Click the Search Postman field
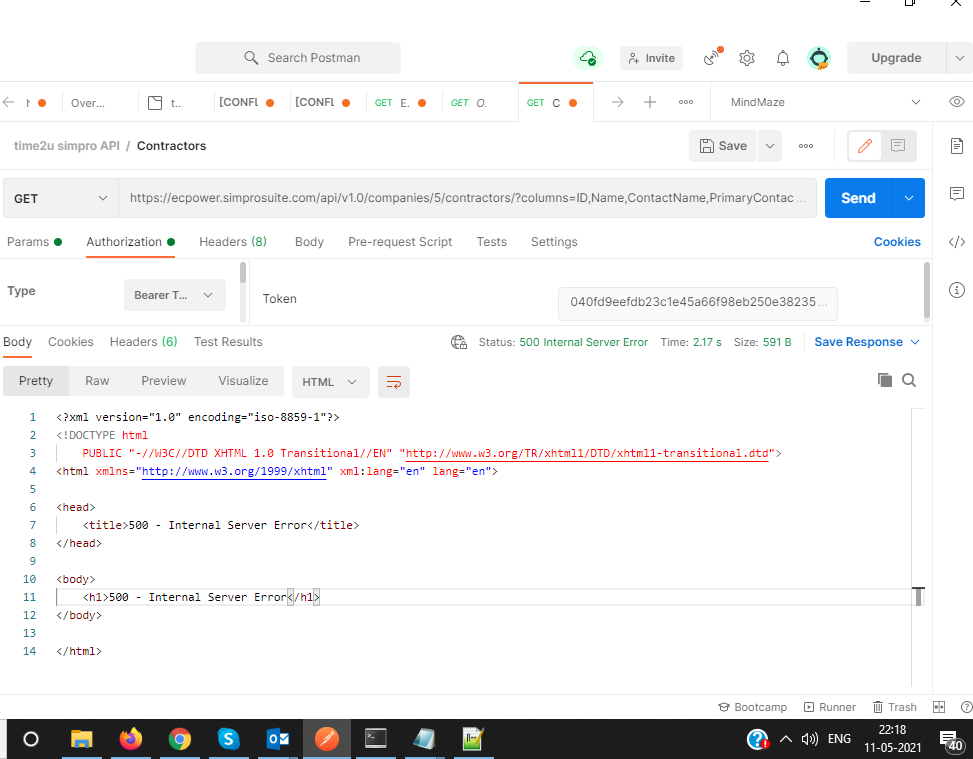This screenshot has width=973, height=759. pos(298,58)
